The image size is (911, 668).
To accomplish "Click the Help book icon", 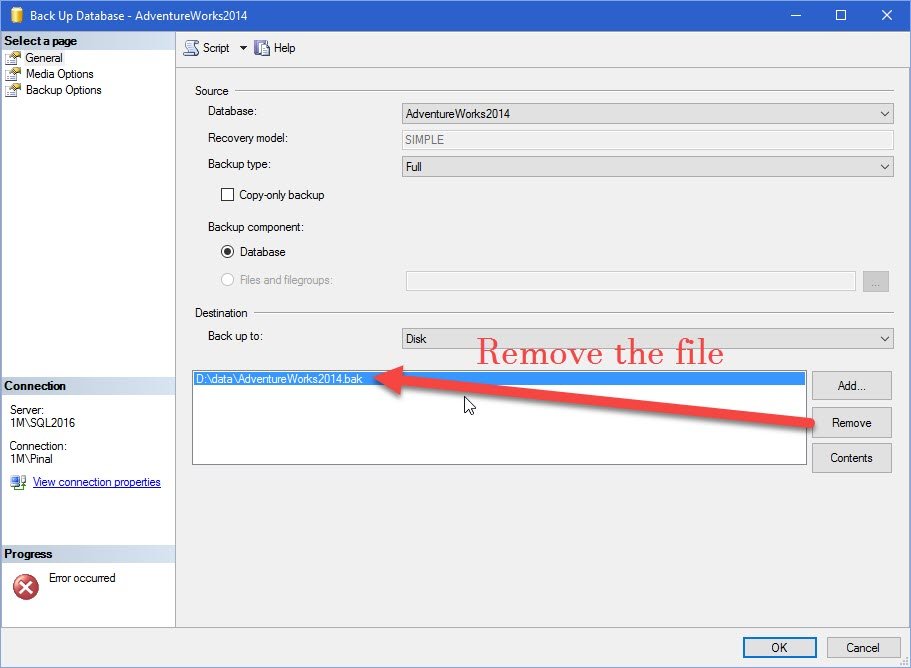I will (262, 48).
